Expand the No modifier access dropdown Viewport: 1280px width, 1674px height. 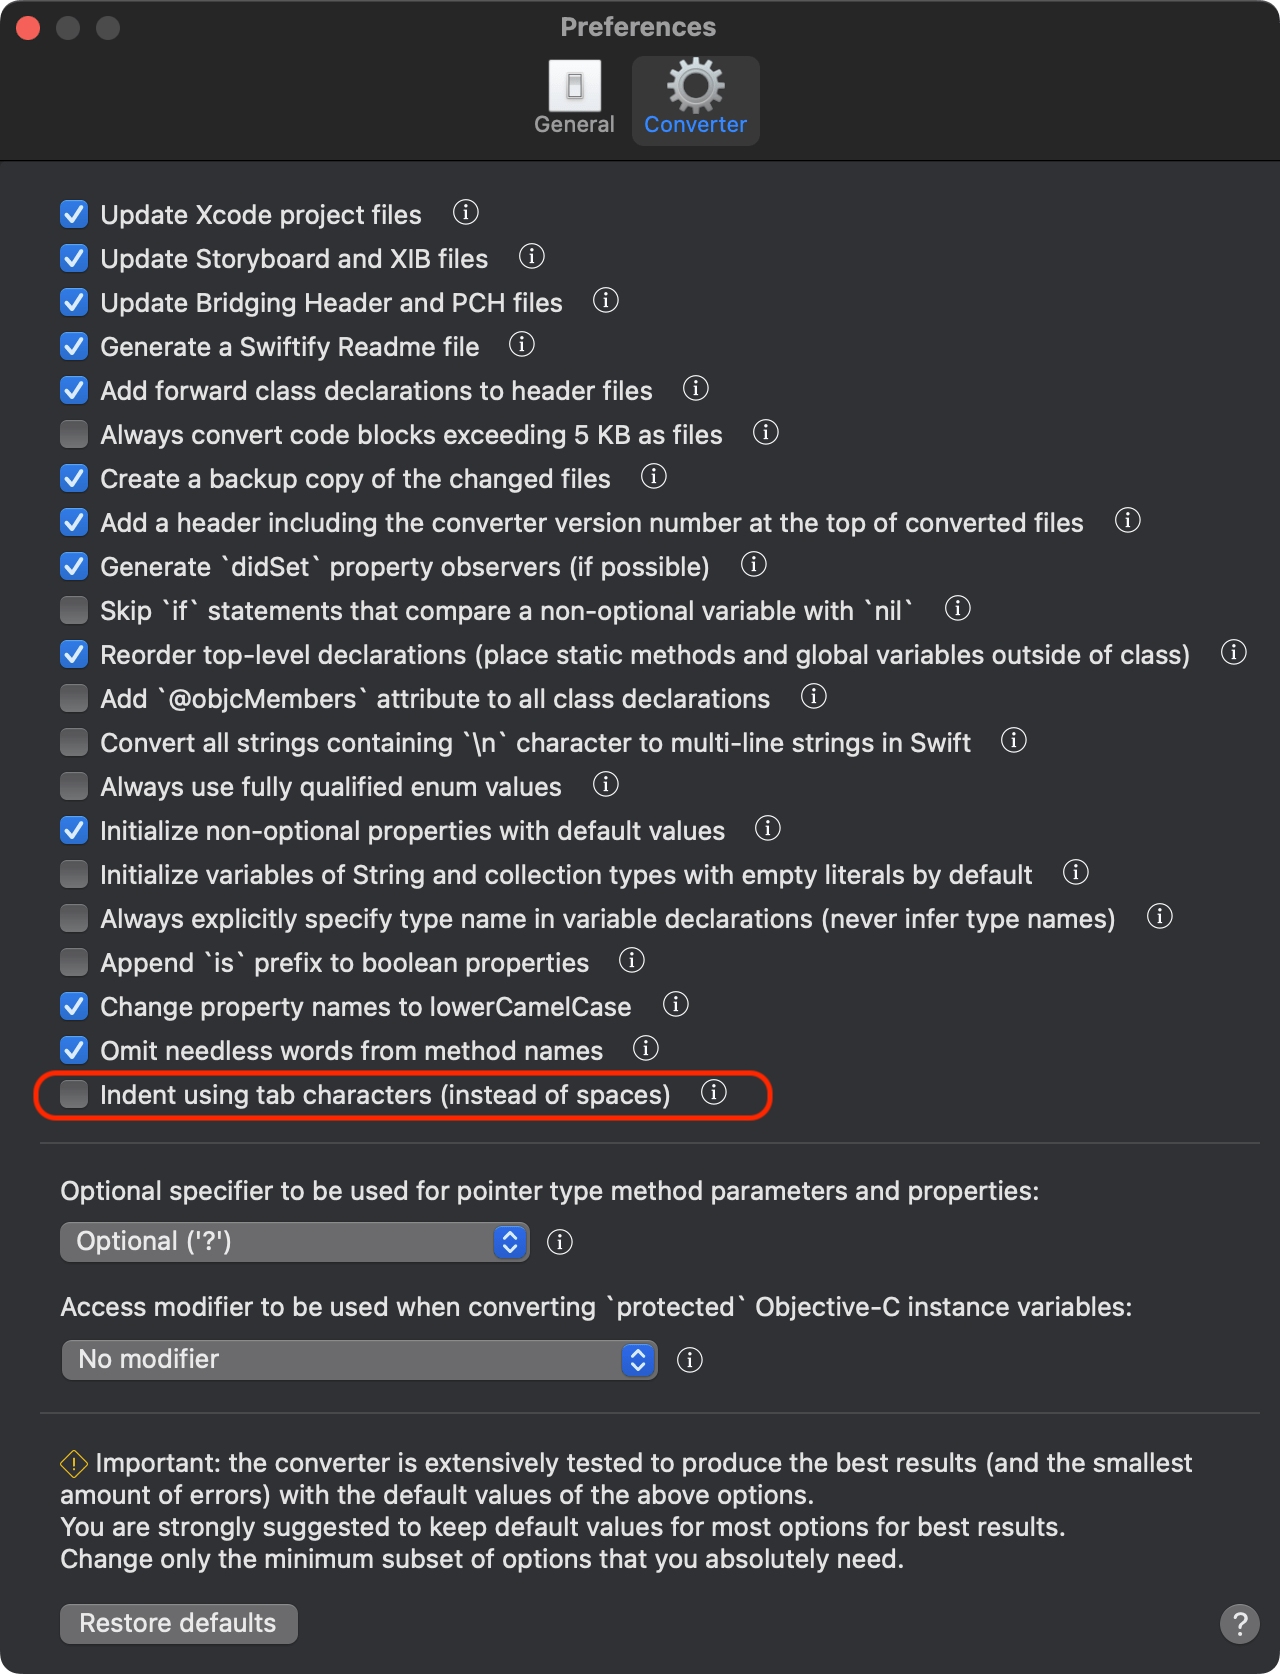tap(359, 1360)
